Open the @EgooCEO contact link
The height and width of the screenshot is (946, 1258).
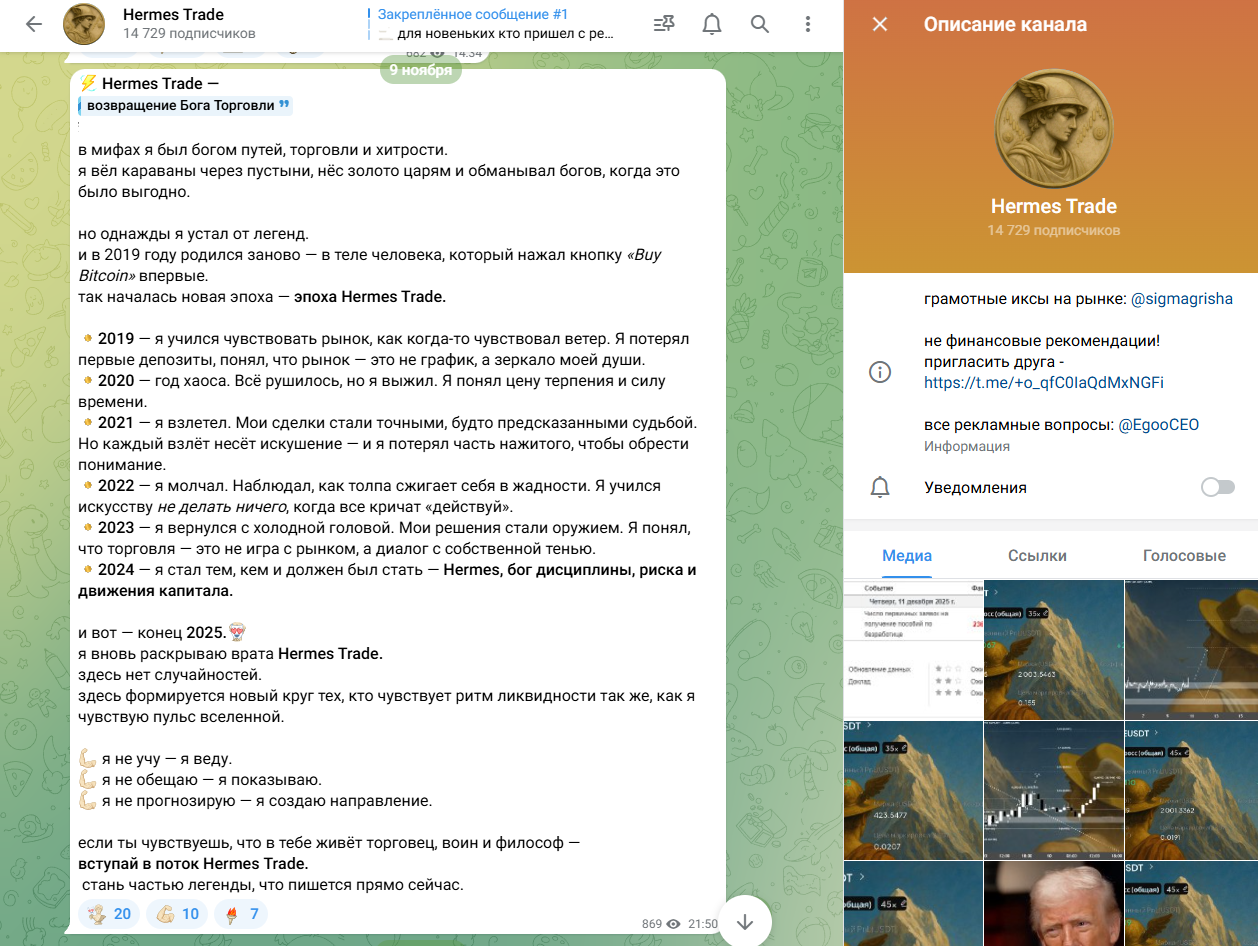pos(1158,424)
